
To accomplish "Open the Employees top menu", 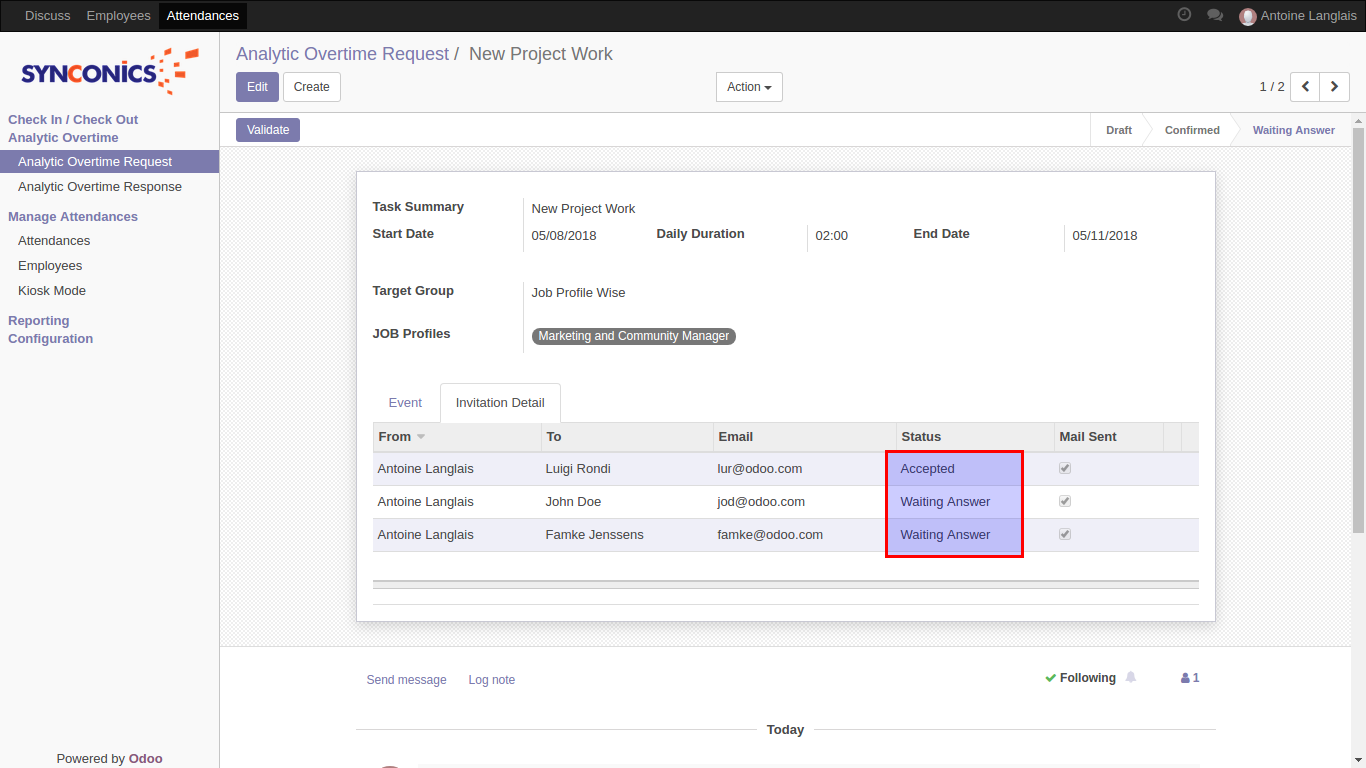I will [118, 16].
